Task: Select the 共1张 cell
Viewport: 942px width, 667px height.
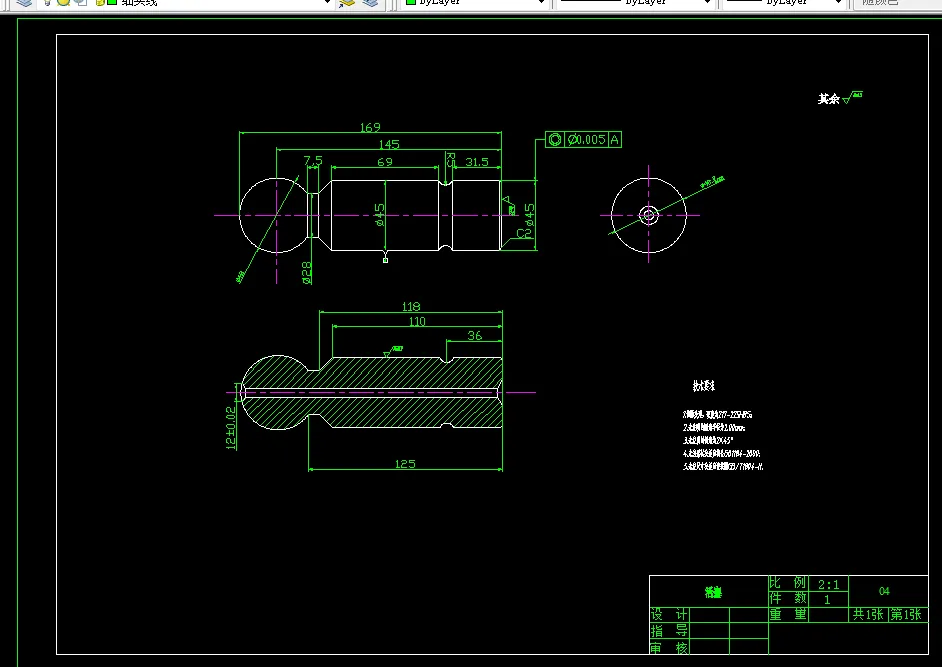Action: pos(868,614)
